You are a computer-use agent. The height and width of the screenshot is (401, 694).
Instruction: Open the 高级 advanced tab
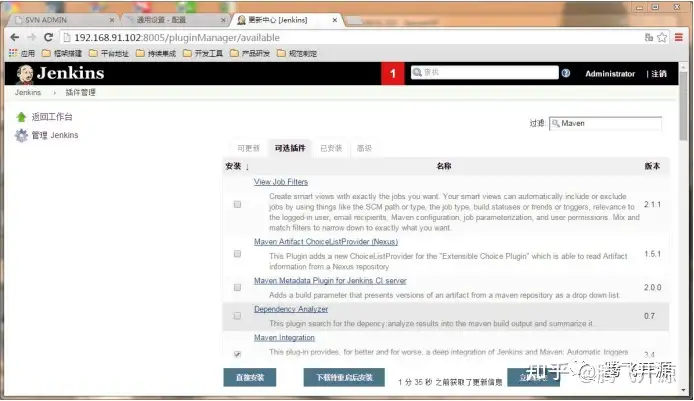click(364, 148)
